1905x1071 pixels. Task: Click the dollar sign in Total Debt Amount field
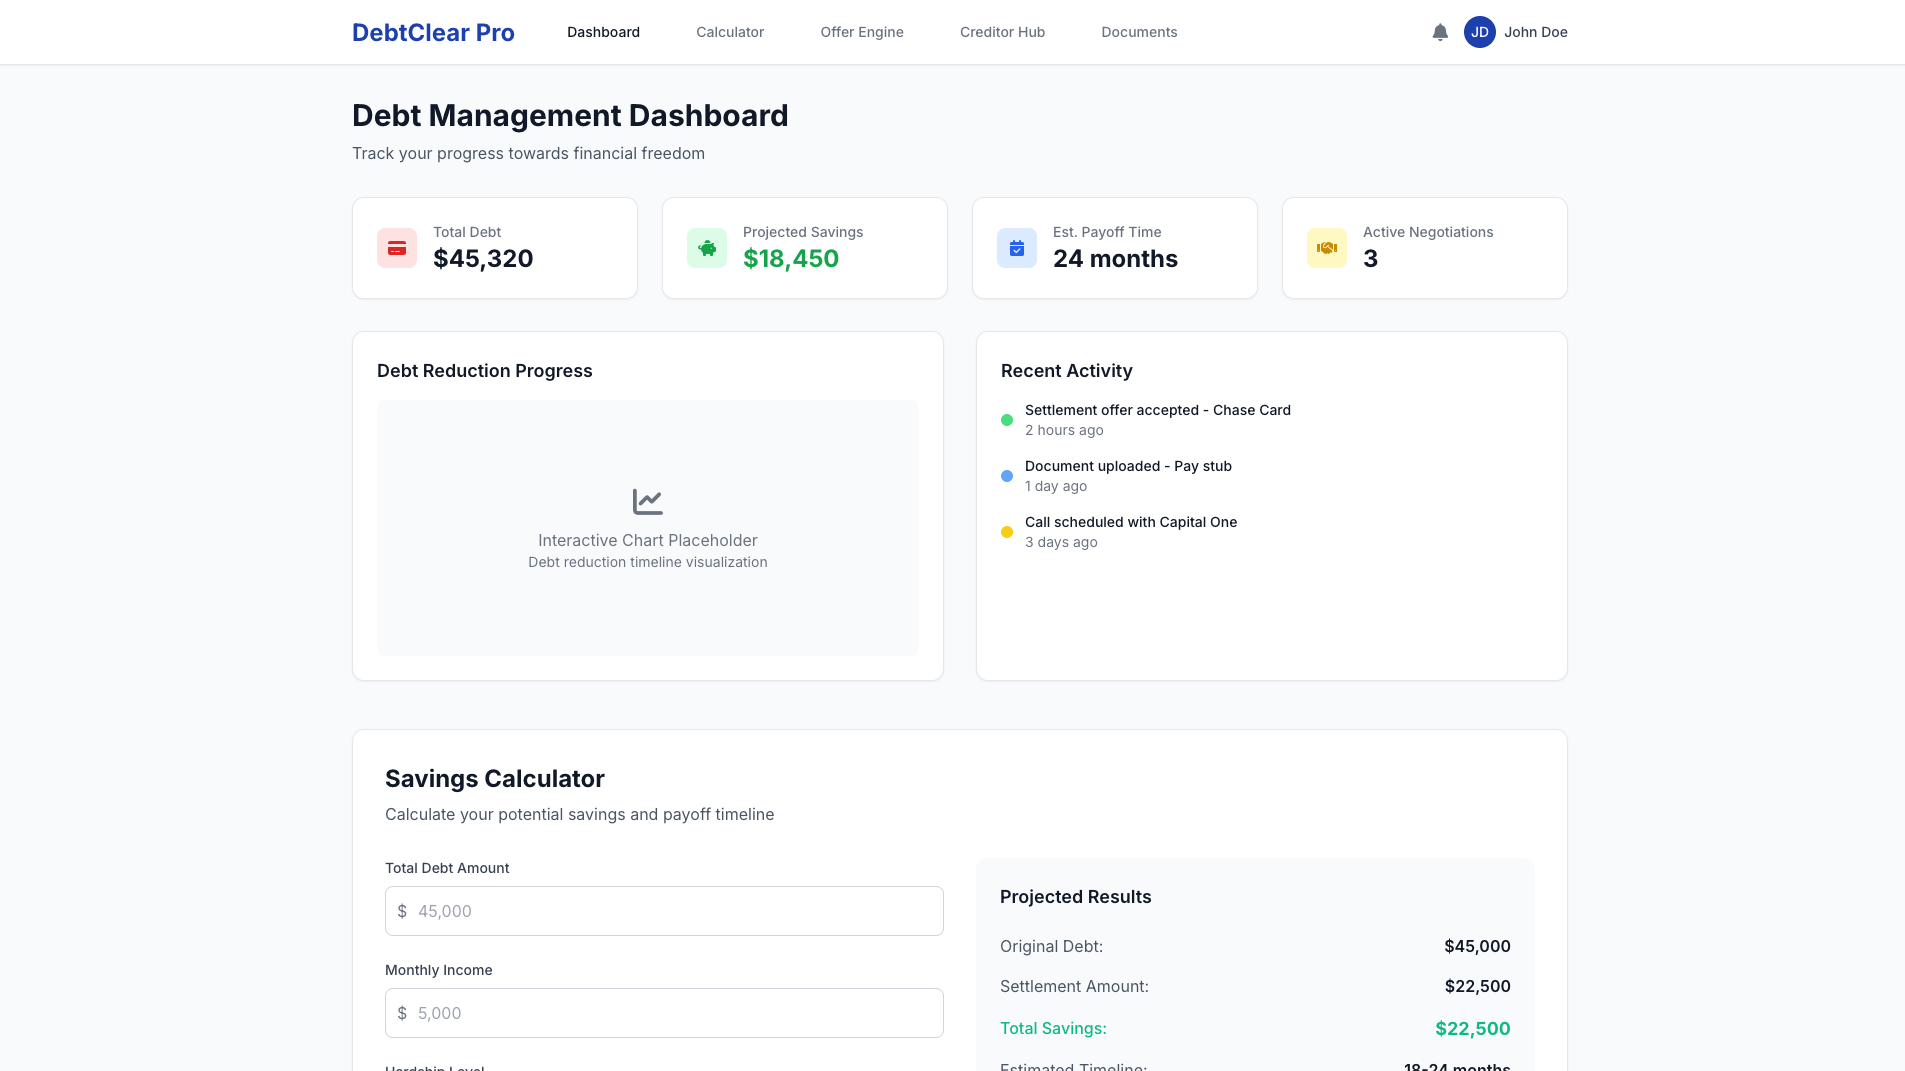[x=403, y=910]
